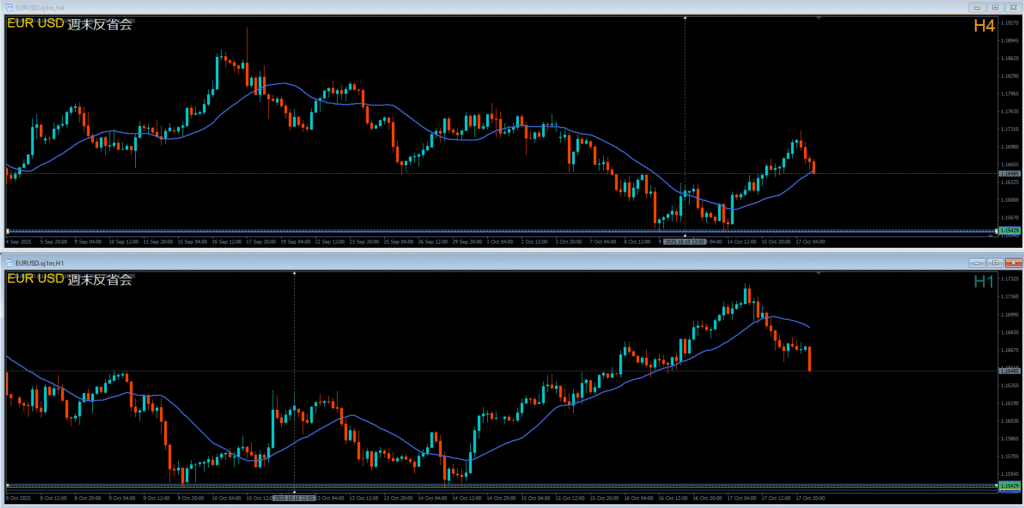Minimize the EURUSD H1 chart window
Image resolution: width=1024 pixels, height=508 pixels.
(x=976, y=262)
